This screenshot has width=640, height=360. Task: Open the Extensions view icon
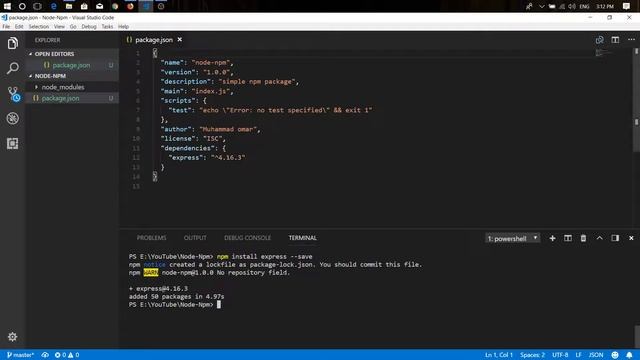13,143
